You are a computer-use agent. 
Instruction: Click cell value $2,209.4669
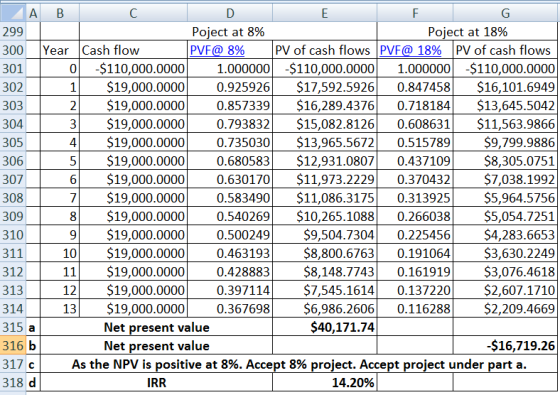click(x=505, y=309)
